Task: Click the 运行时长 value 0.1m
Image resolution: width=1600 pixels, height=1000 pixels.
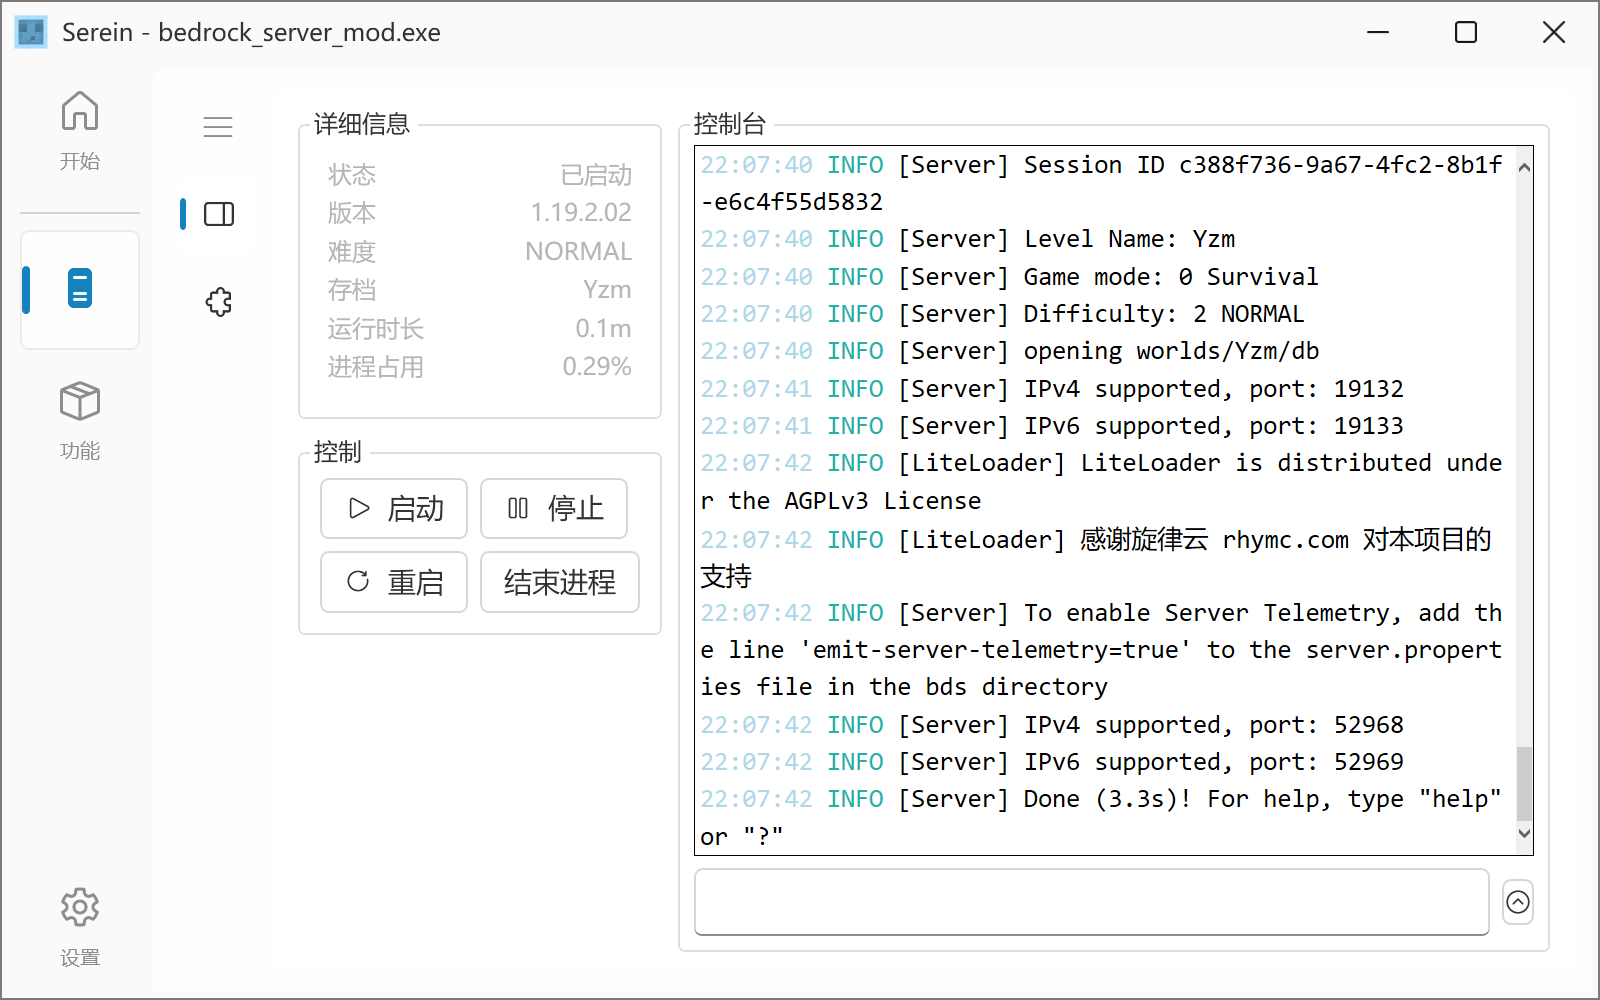Action: (x=603, y=328)
